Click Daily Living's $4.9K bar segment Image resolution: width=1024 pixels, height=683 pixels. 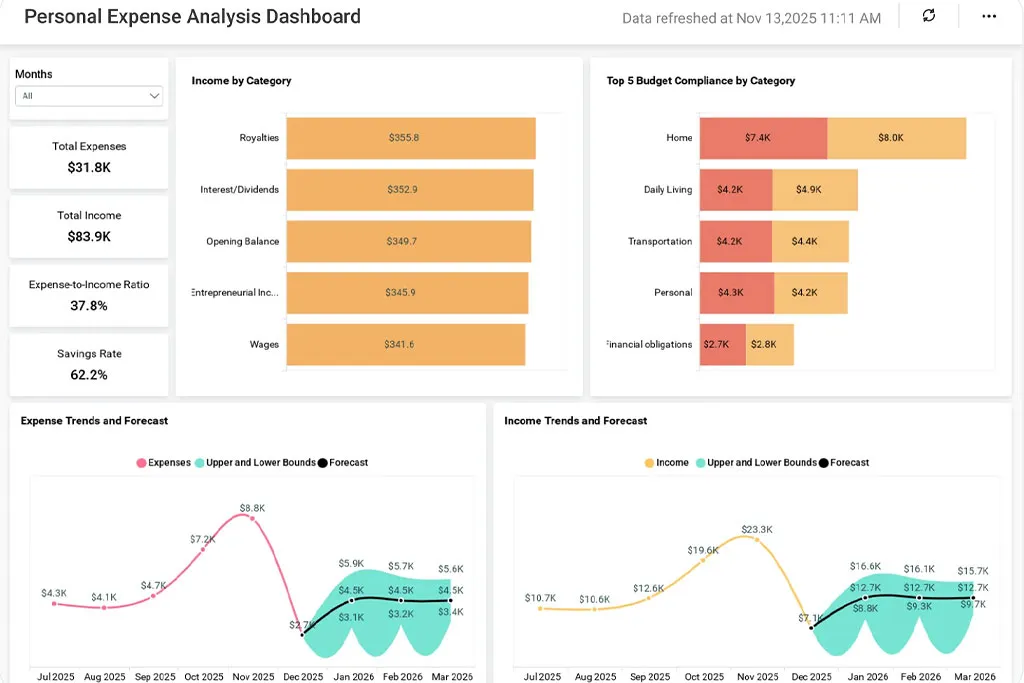coord(815,189)
